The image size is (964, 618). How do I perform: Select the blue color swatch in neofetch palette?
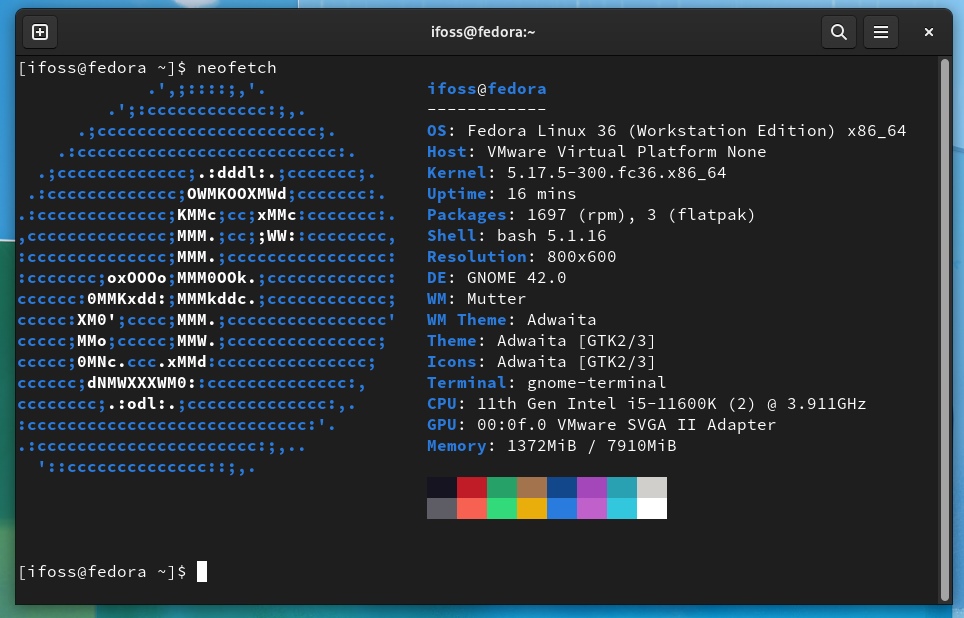pyautogui.click(x=562, y=488)
